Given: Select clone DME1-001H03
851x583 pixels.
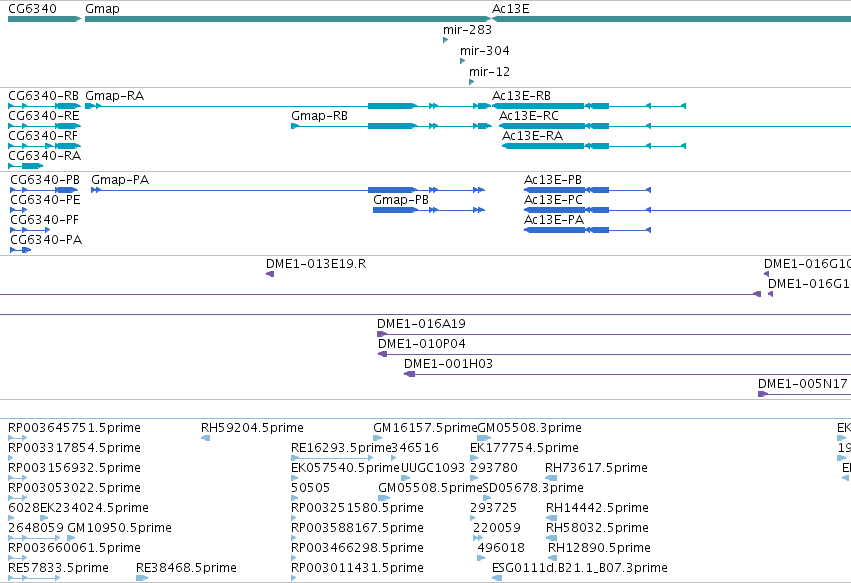Looking at the screenshot, I should coord(448,365).
